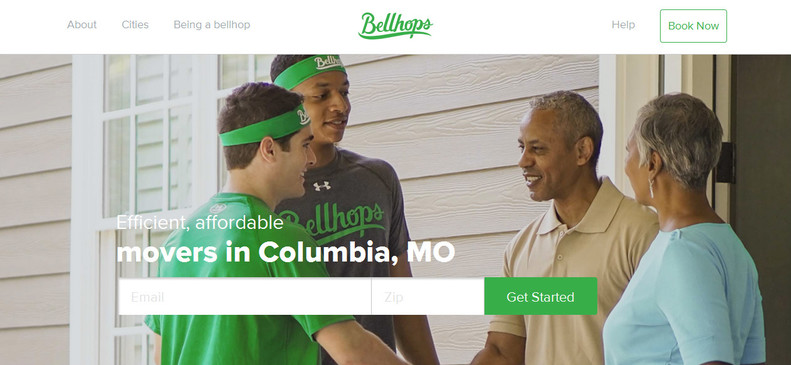
Task: Click the woman in the light blue top
Action: pos(686,232)
